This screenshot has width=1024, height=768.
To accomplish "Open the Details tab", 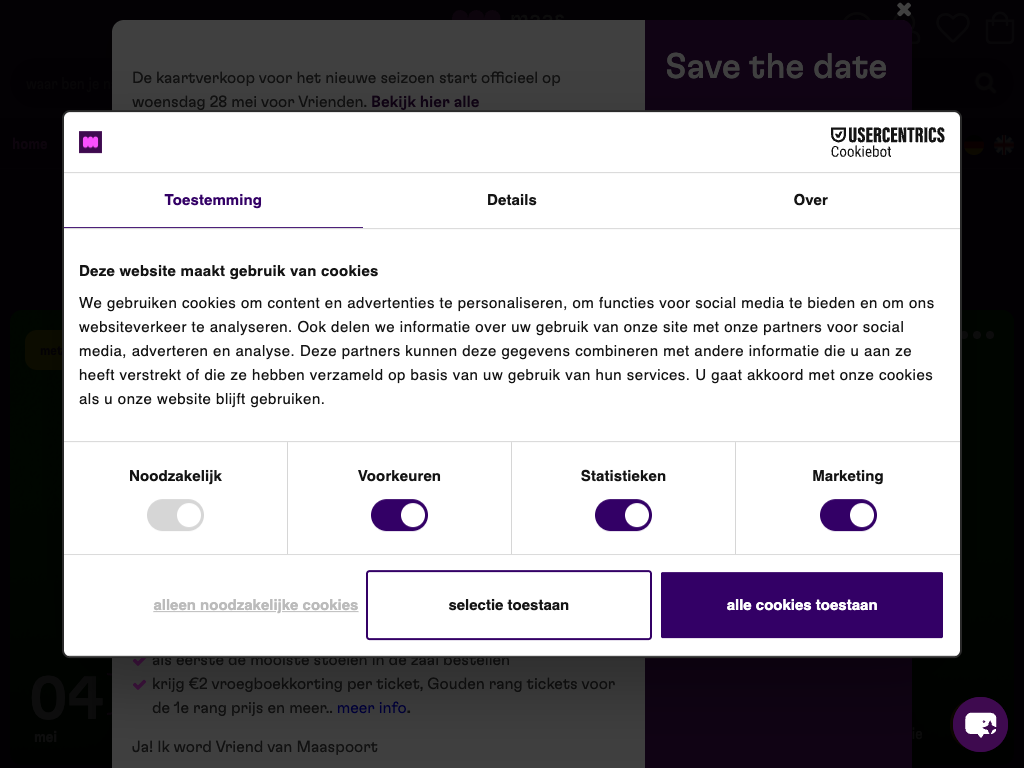I will (512, 200).
